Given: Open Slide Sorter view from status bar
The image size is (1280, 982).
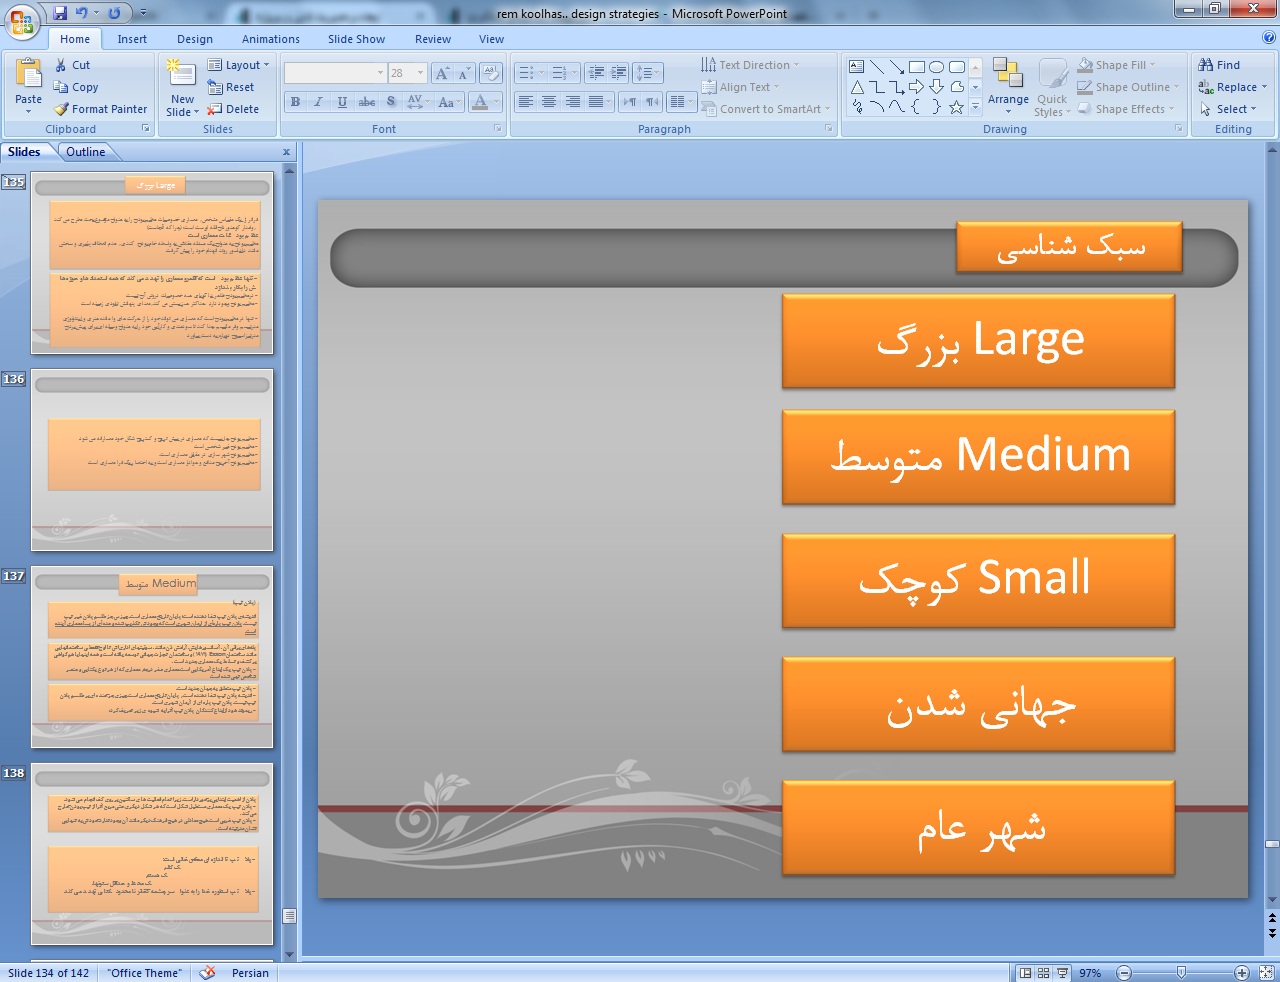Looking at the screenshot, I should (1044, 973).
